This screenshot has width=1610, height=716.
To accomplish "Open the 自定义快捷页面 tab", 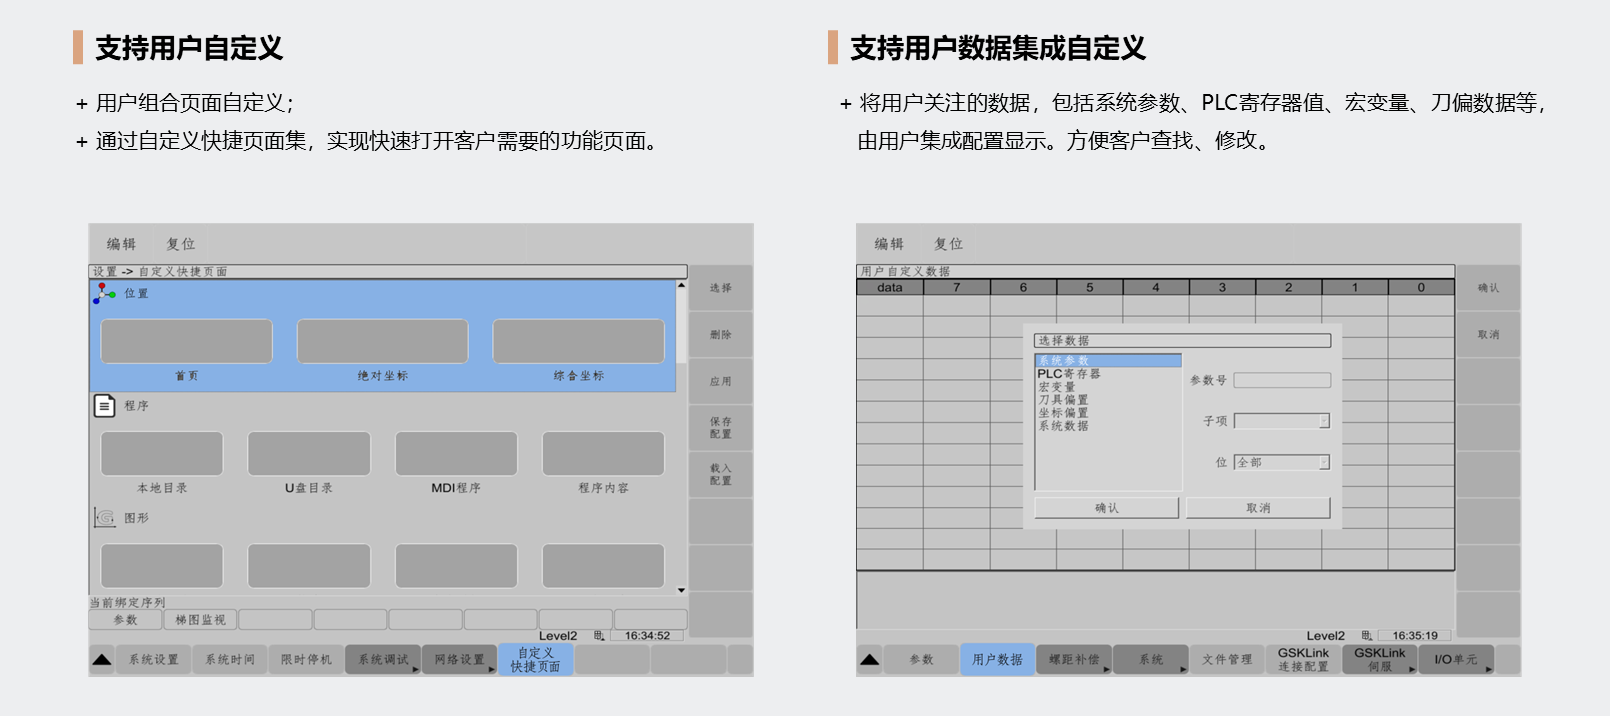I will point(535,660).
